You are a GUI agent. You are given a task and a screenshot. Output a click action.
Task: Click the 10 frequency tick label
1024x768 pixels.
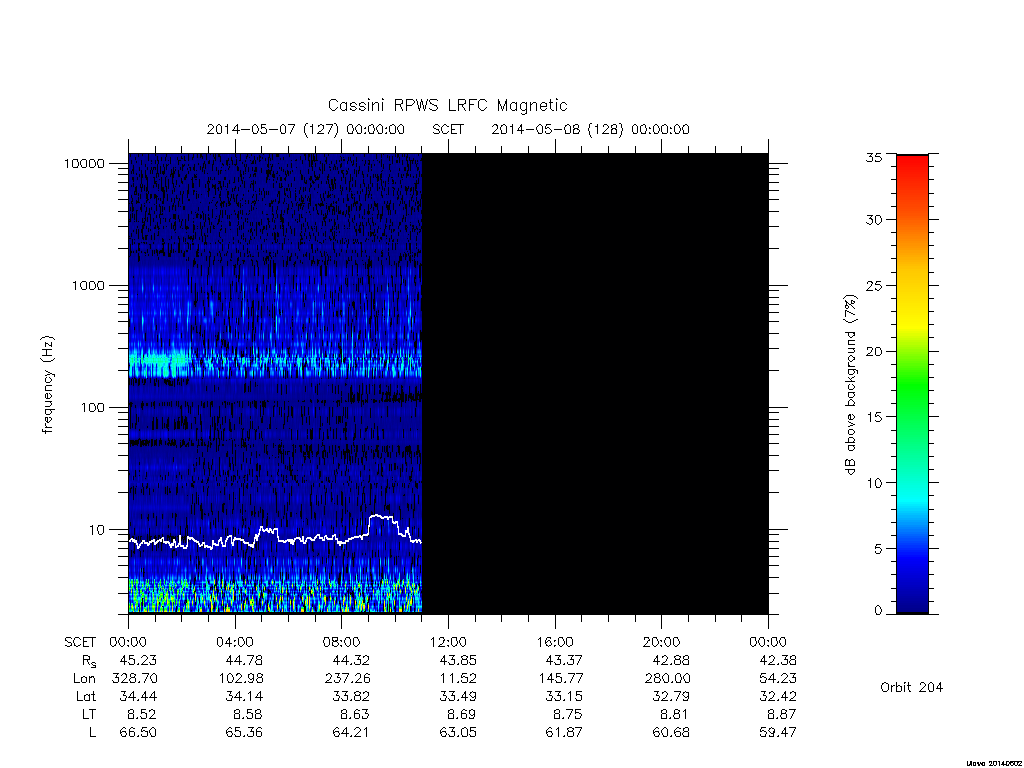96,530
